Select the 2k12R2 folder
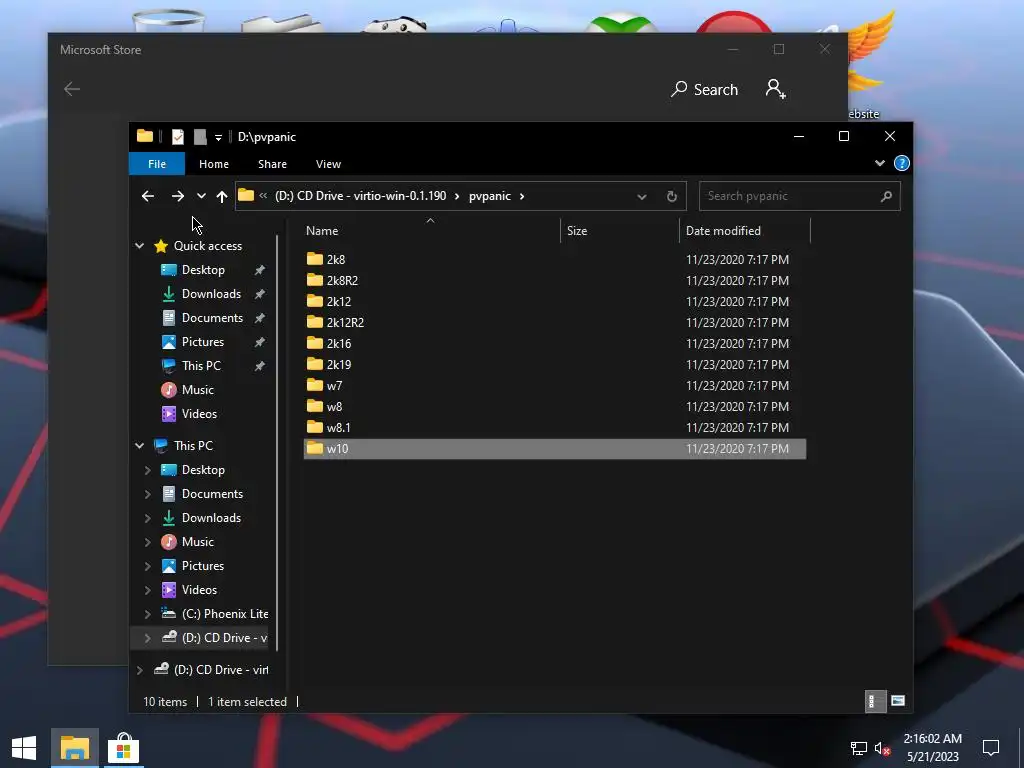 coord(554,322)
